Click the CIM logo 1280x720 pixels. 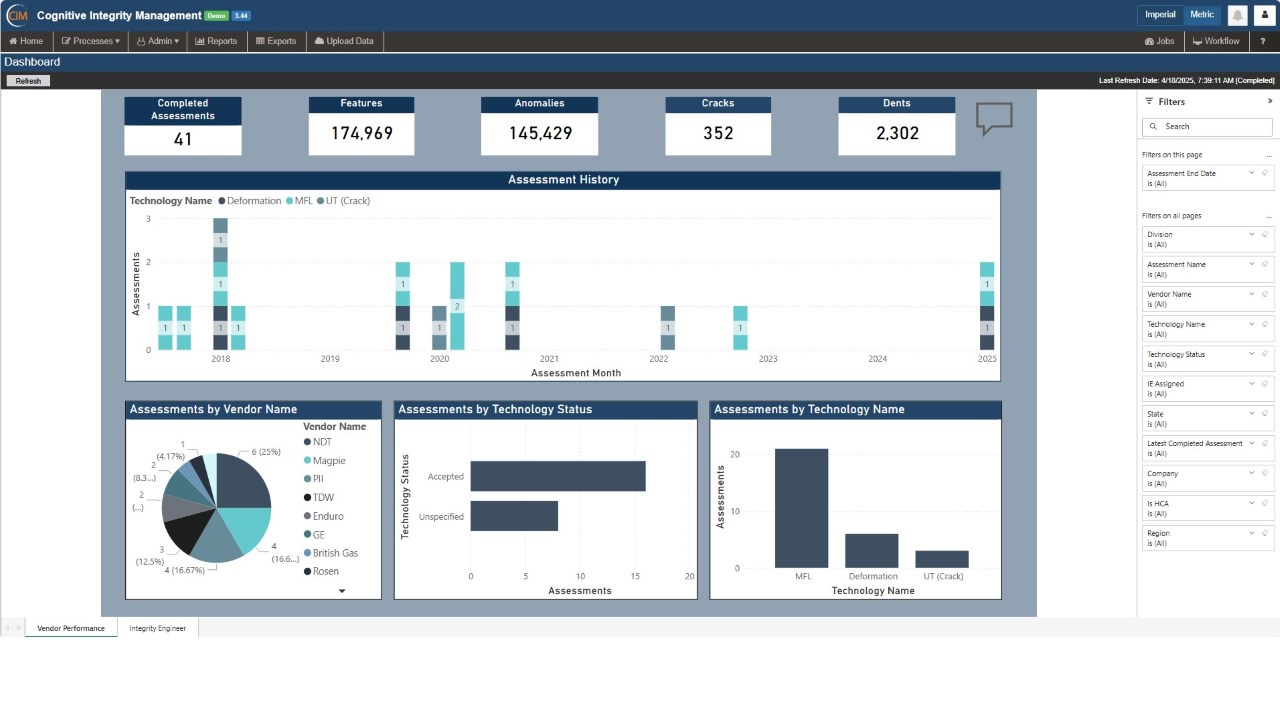(16, 15)
